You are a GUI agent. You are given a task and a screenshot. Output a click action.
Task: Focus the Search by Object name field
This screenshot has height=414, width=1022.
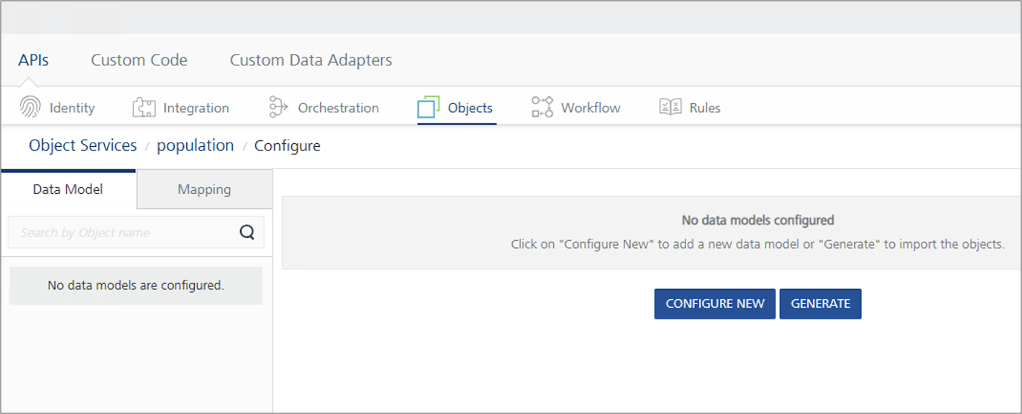tap(120, 233)
